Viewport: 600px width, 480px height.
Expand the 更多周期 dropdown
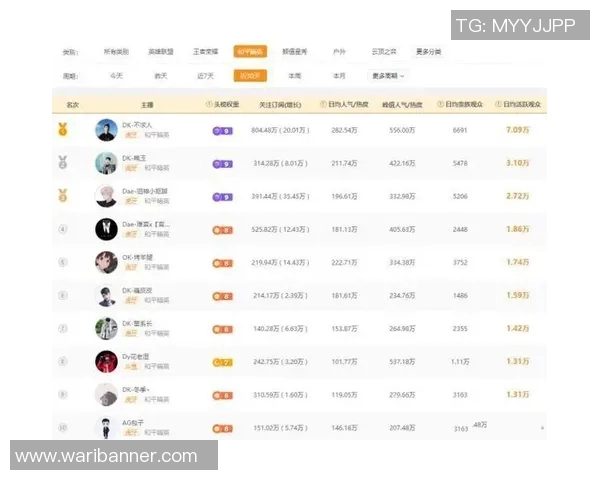click(x=388, y=76)
